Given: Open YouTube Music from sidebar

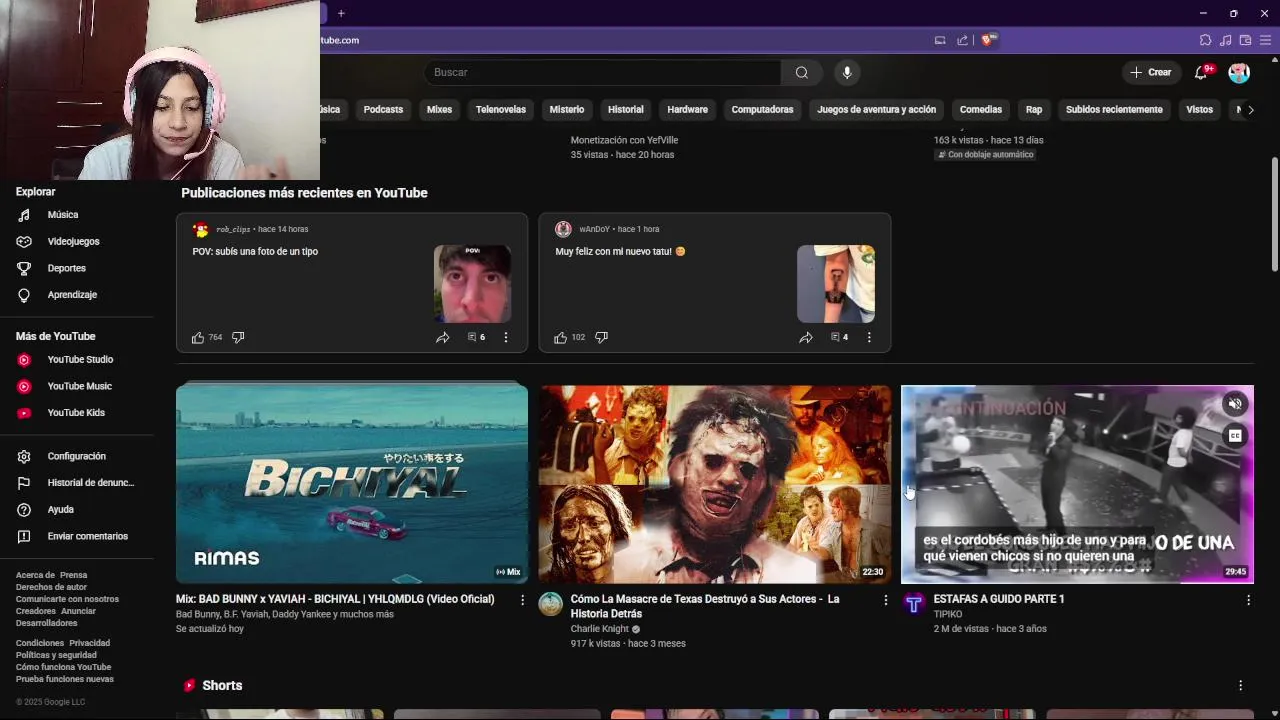Looking at the screenshot, I should coord(78,386).
